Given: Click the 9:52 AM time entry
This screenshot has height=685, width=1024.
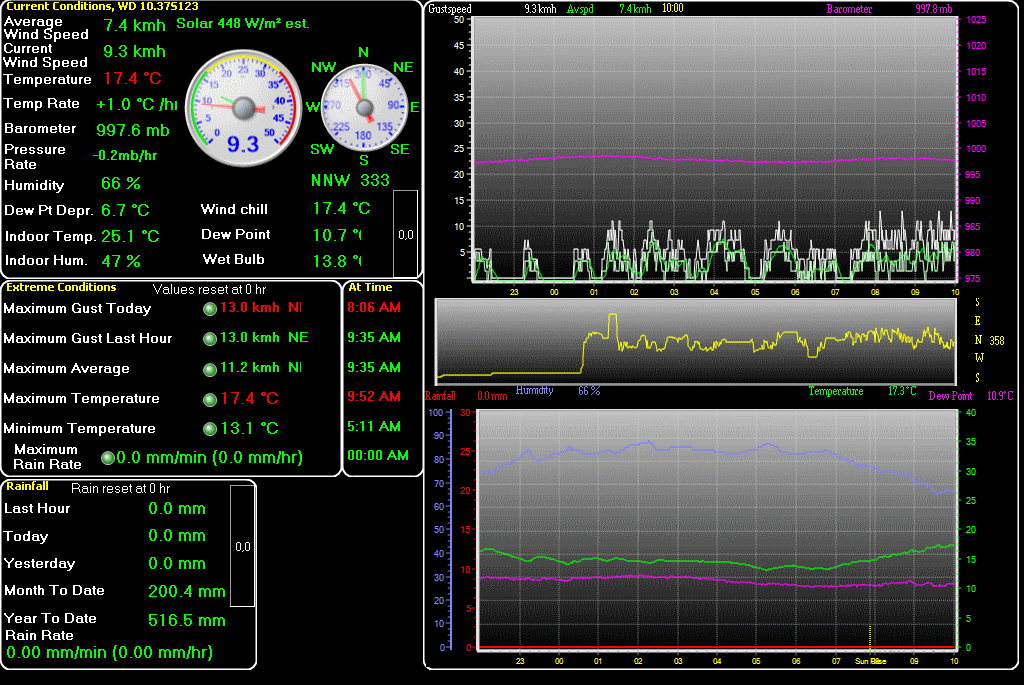Looking at the screenshot, I should tap(374, 396).
